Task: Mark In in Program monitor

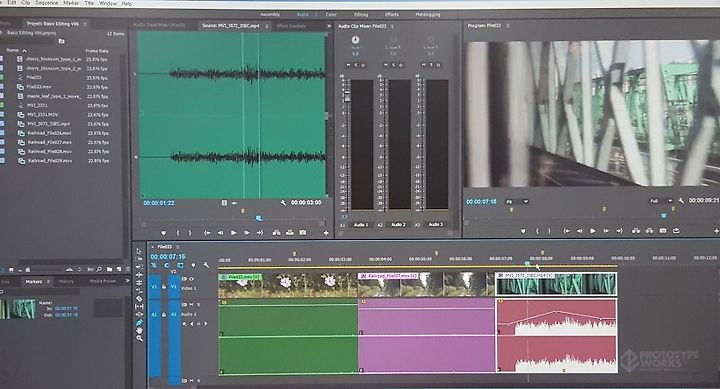Action: tap(537, 231)
